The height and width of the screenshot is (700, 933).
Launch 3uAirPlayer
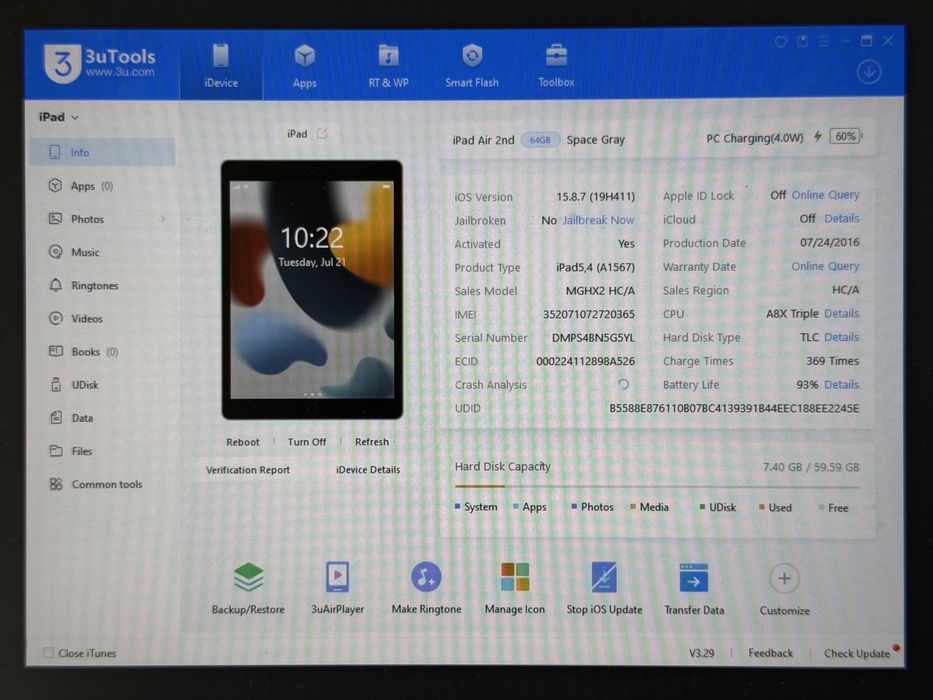[x=337, y=588]
